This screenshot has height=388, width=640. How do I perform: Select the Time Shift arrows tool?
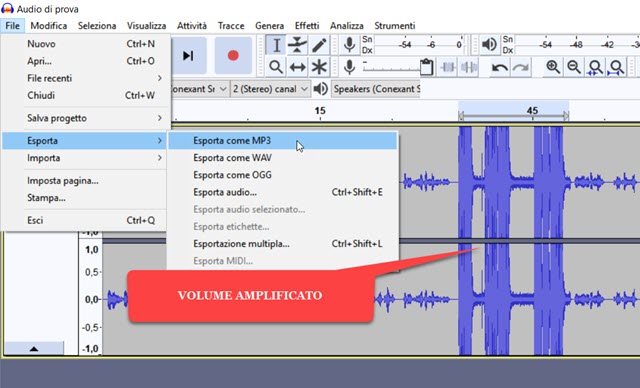297,67
